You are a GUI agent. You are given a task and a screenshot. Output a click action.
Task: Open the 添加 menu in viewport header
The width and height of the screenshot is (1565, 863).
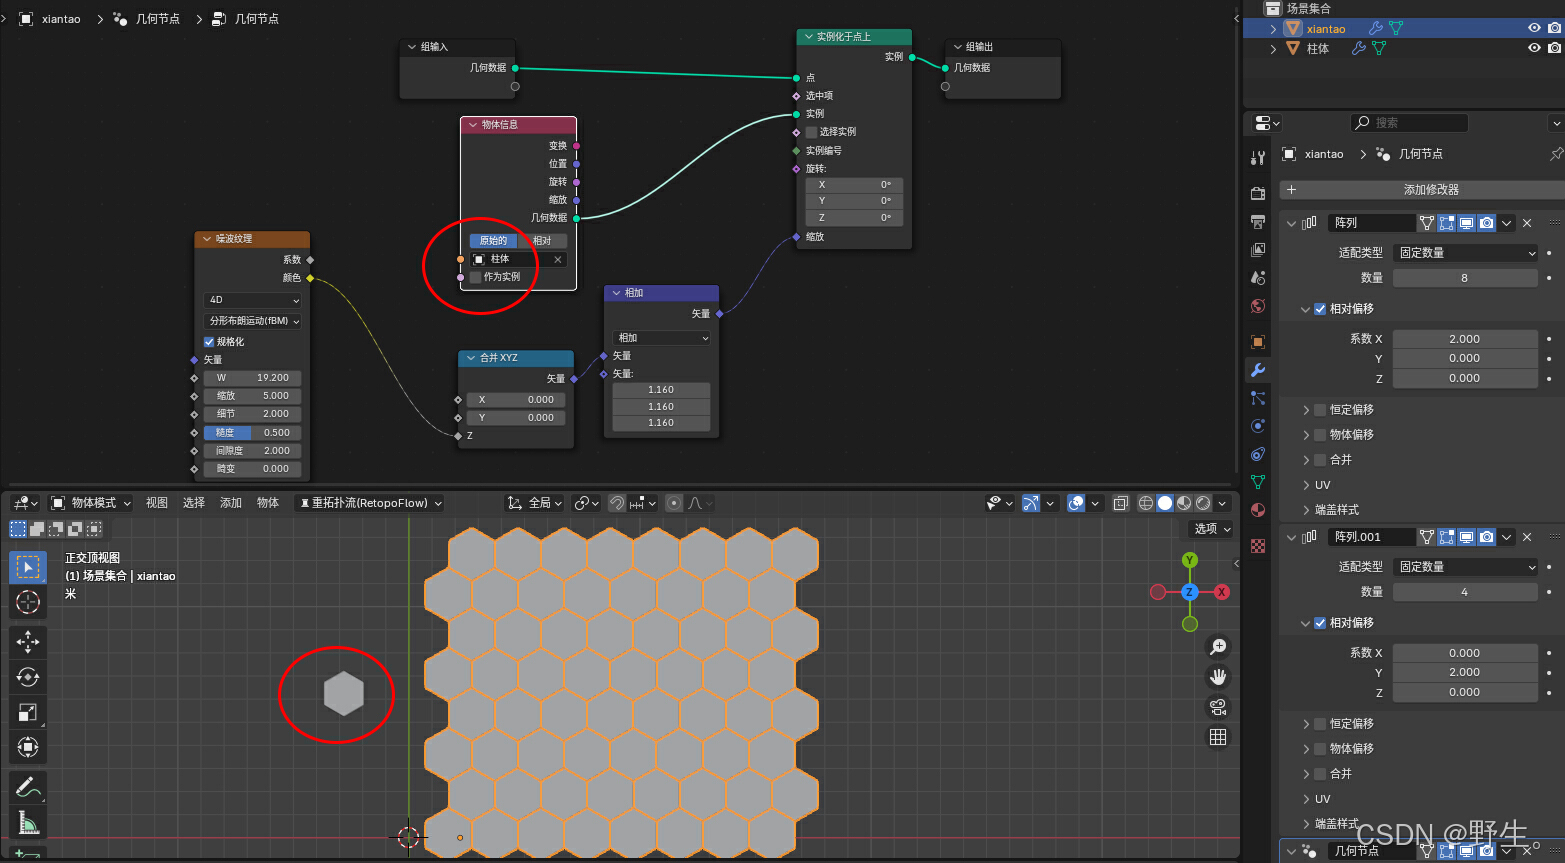click(231, 503)
